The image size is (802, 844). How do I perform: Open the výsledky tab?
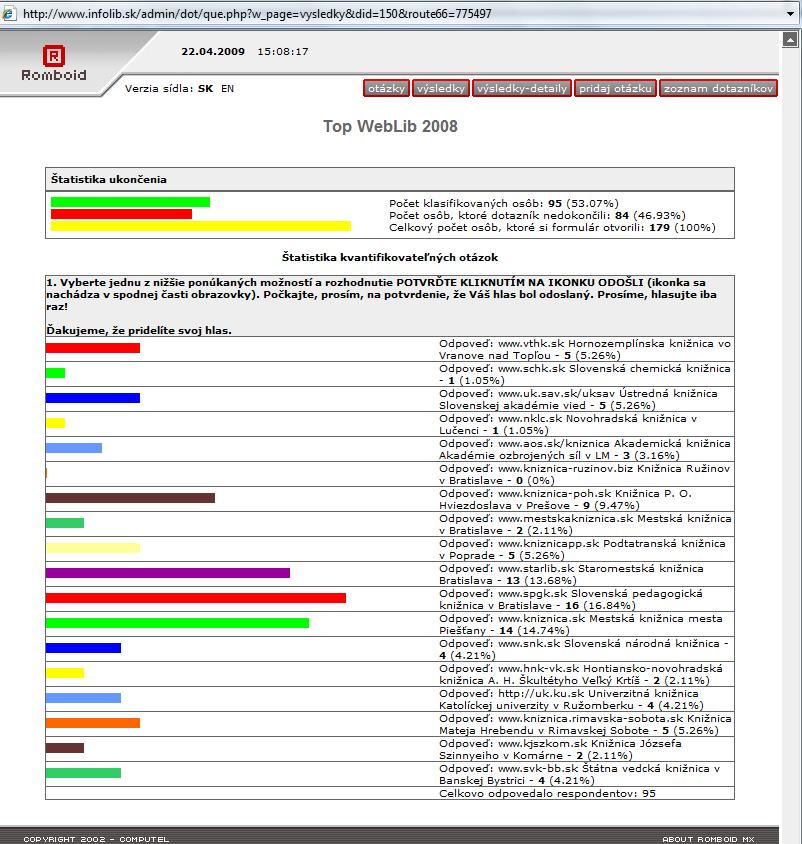pos(441,88)
